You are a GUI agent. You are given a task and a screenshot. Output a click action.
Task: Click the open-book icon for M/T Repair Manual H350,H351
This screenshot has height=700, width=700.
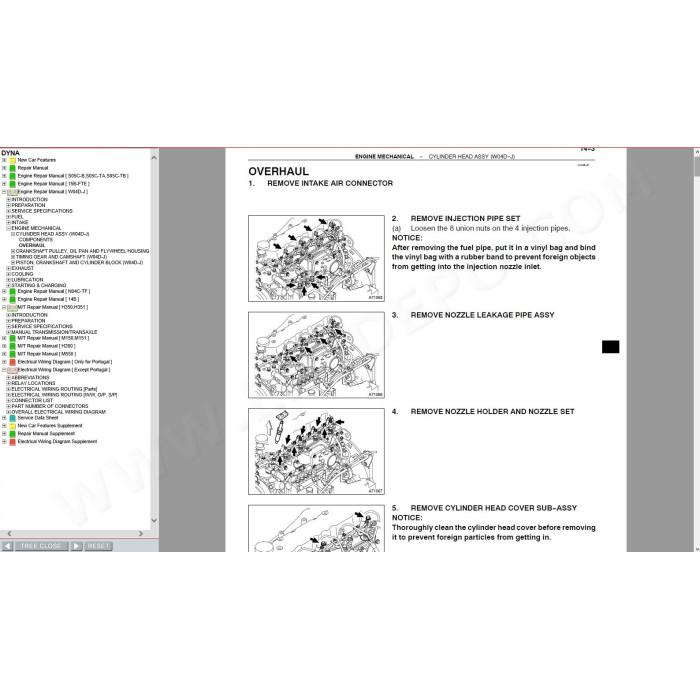[x=12, y=308]
